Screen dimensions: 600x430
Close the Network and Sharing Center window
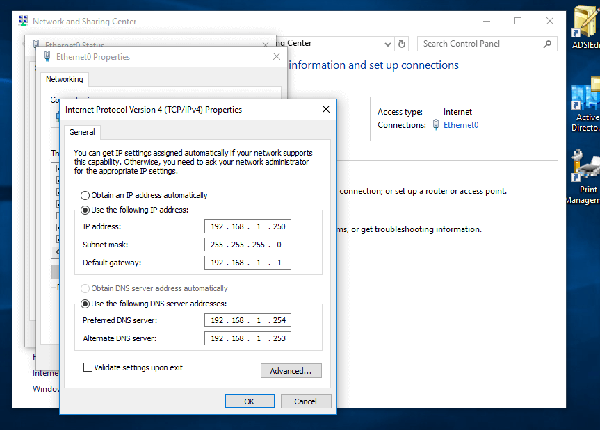click(549, 21)
